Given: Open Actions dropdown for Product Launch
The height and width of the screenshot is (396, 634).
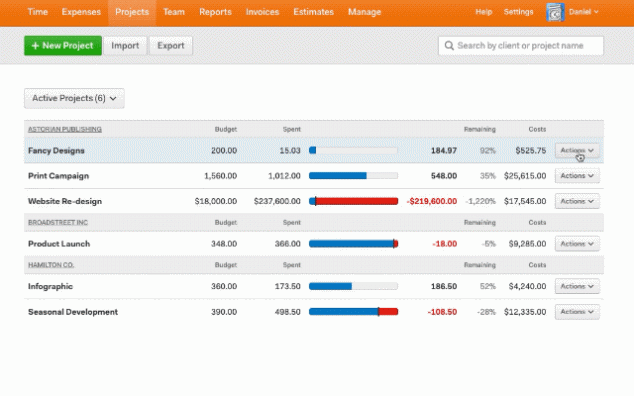Looking at the screenshot, I should 577,244.
